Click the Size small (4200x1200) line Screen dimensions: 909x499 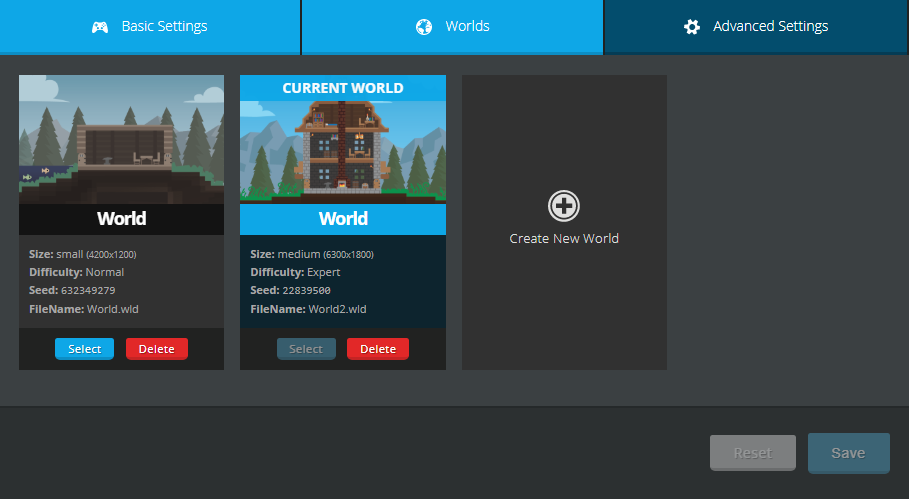coord(83,254)
